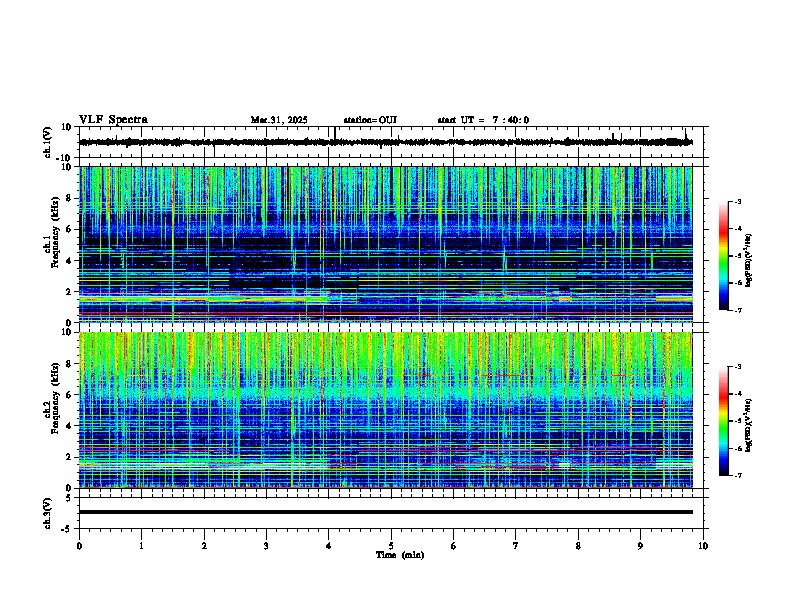This screenshot has height=612, width=792.
Task: Click the "-7" label on ch.2 color bar
Action: (737, 475)
